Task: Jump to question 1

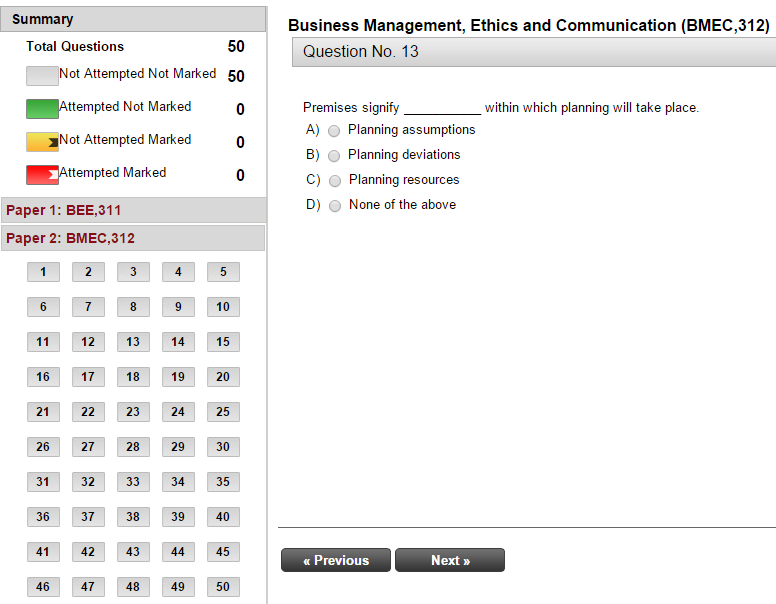Action: [x=43, y=272]
